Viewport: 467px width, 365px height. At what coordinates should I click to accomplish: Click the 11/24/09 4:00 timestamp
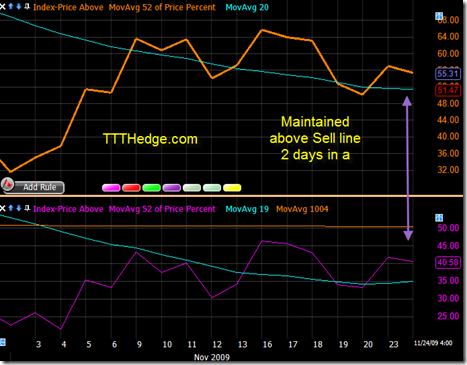[x=433, y=343]
